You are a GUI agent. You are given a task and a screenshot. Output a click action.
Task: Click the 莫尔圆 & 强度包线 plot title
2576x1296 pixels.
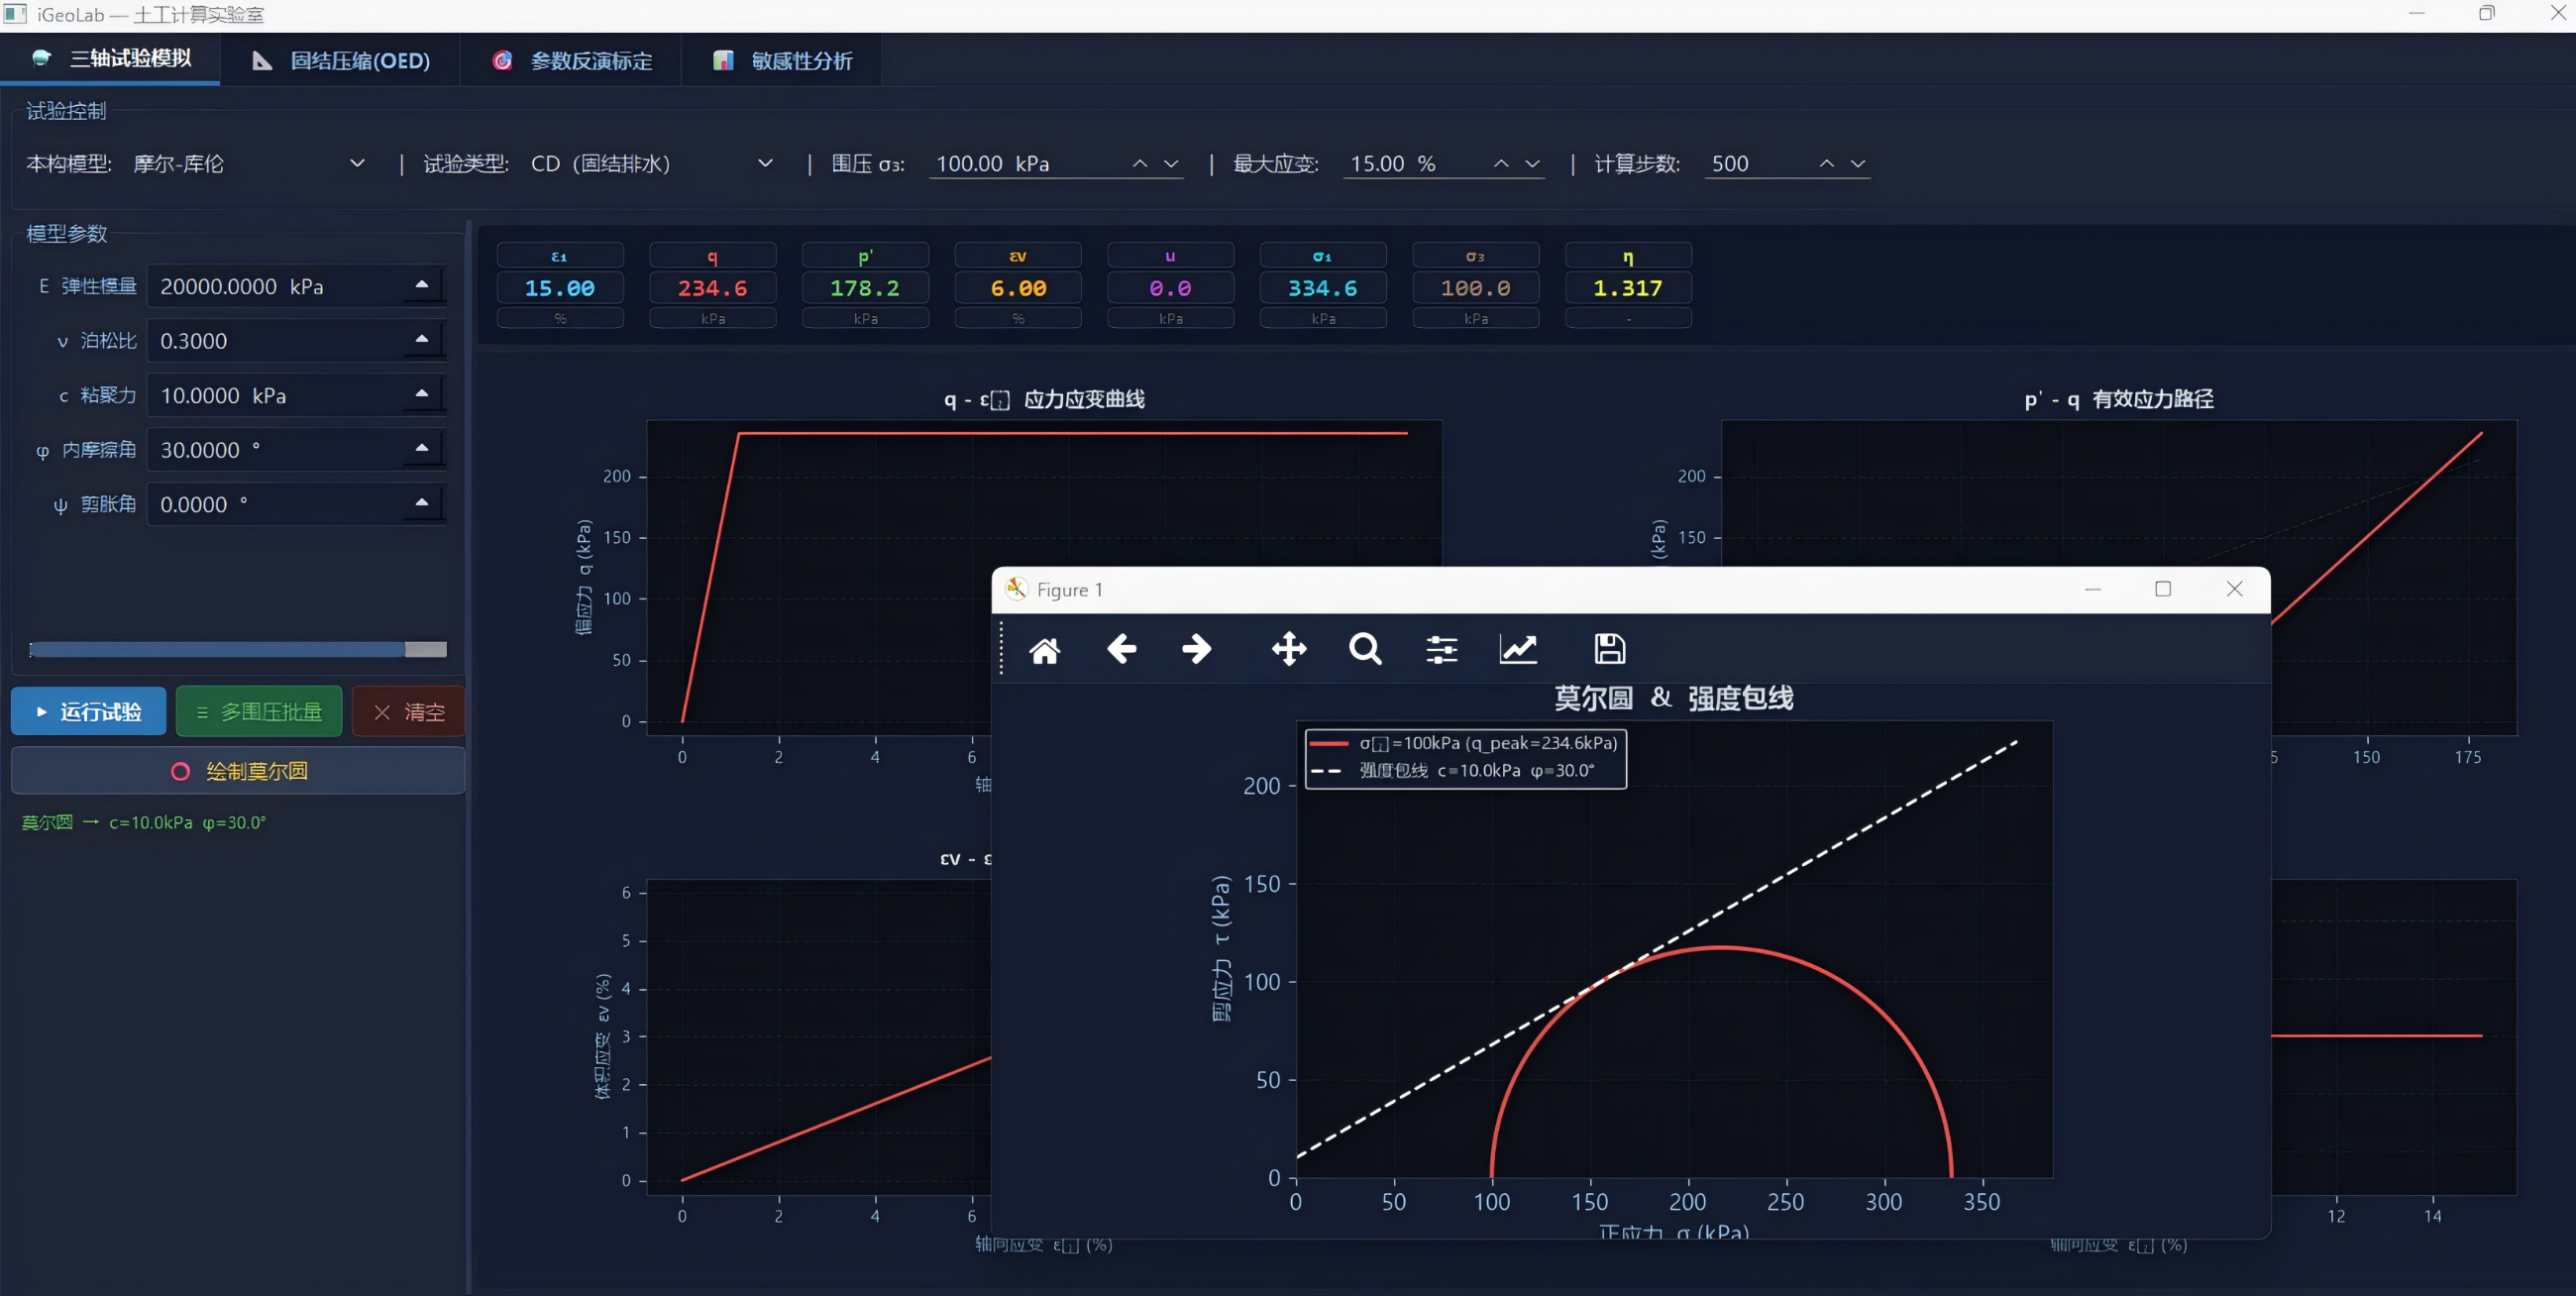point(1673,698)
